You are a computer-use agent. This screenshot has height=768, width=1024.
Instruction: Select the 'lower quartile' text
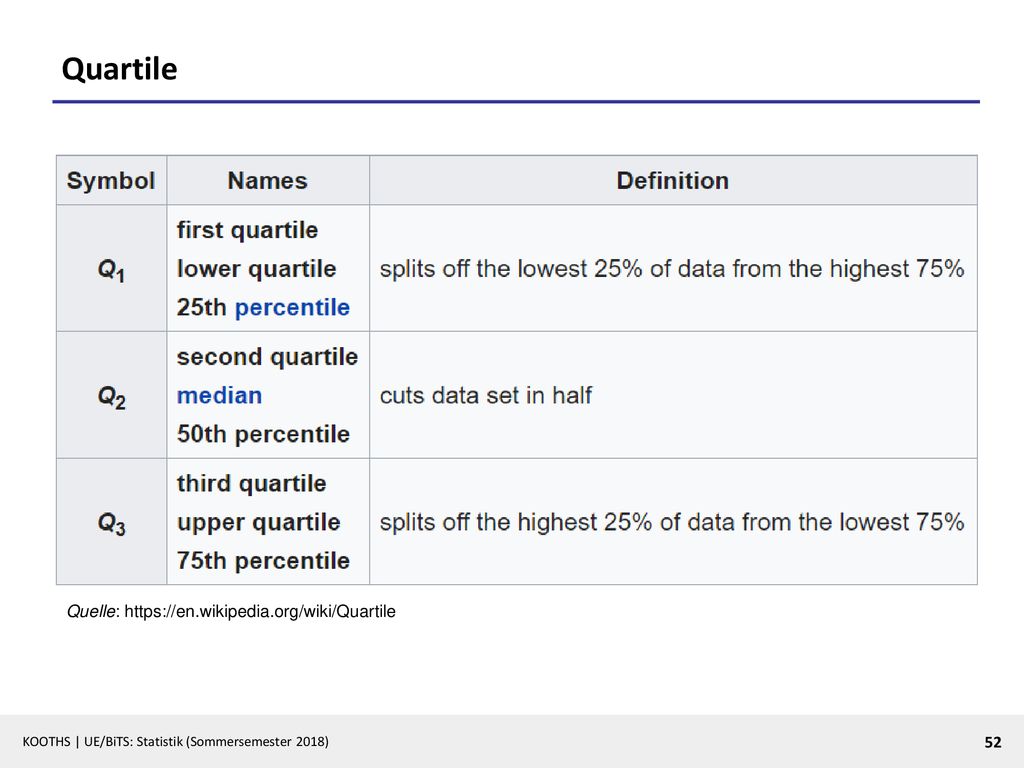coord(257,269)
